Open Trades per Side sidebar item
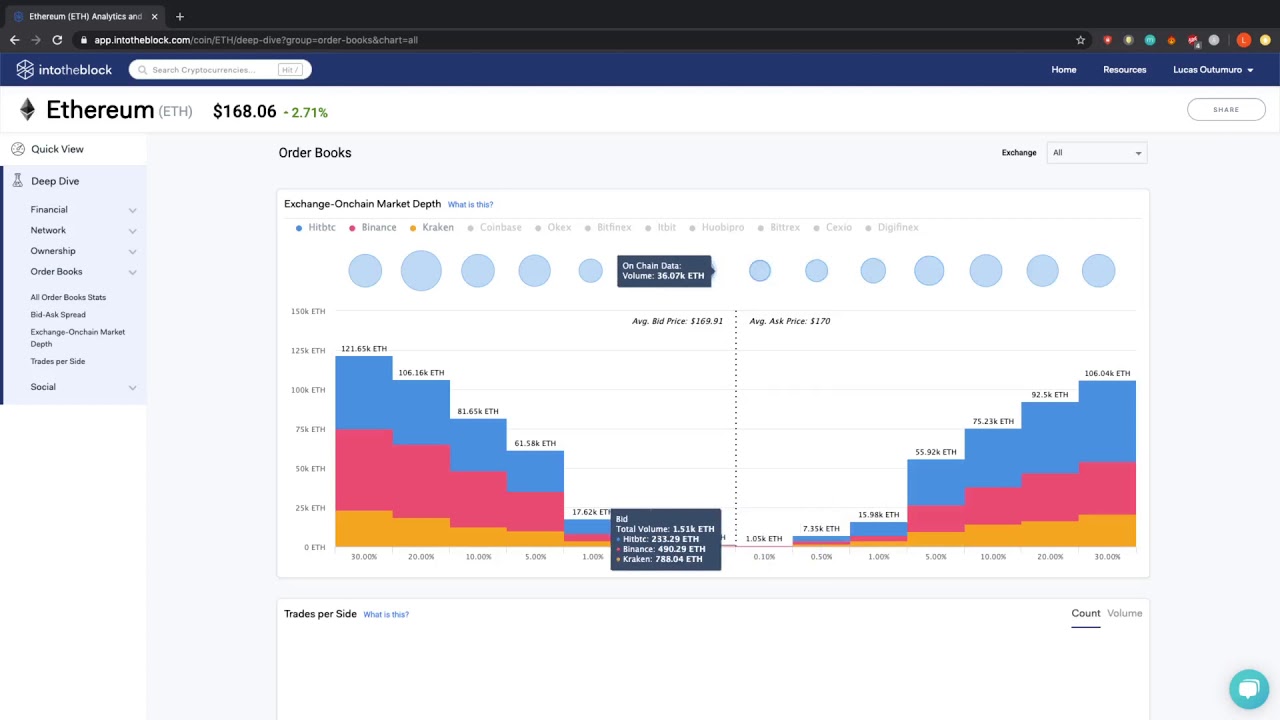Viewport: 1280px width, 720px height. click(x=58, y=361)
